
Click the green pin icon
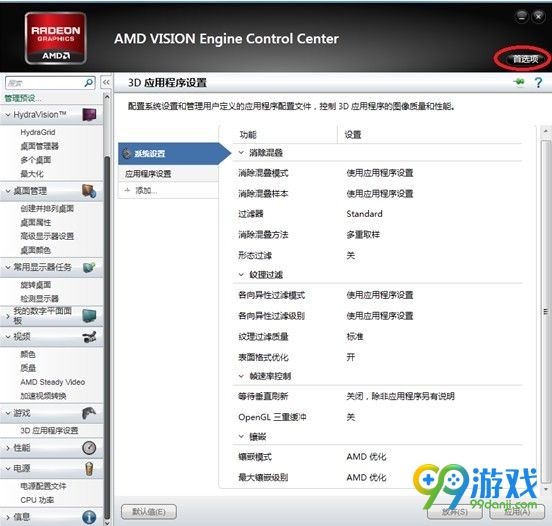coord(519,82)
